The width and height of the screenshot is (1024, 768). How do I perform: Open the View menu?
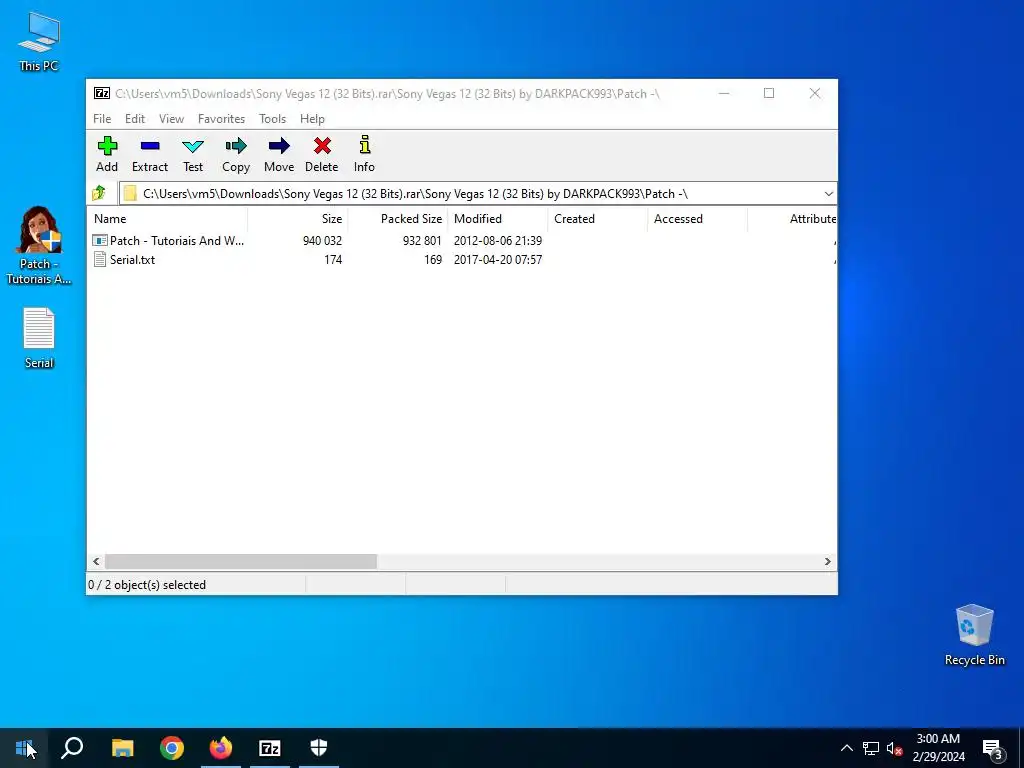tap(172, 119)
